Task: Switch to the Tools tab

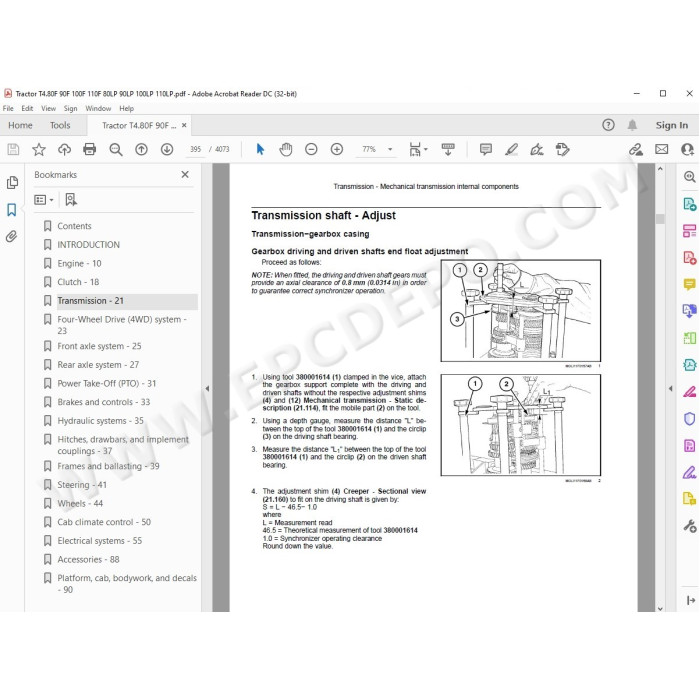Action: pos(60,125)
